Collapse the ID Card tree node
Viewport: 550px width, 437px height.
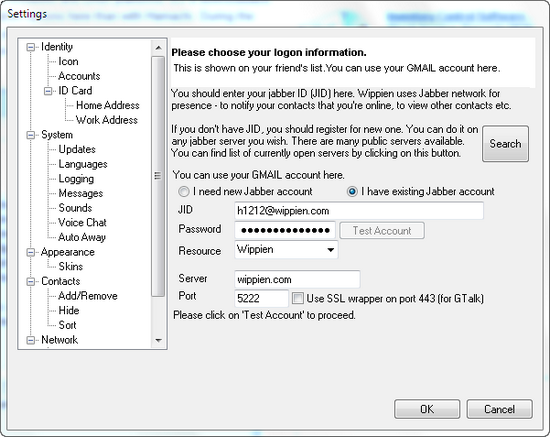point(48,91)
